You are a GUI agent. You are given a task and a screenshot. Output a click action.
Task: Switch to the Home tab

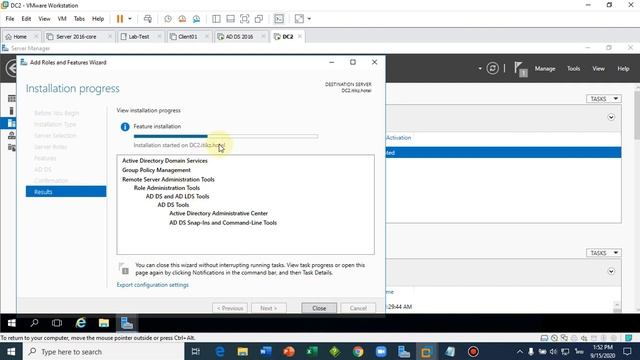(x=20, y=36)
